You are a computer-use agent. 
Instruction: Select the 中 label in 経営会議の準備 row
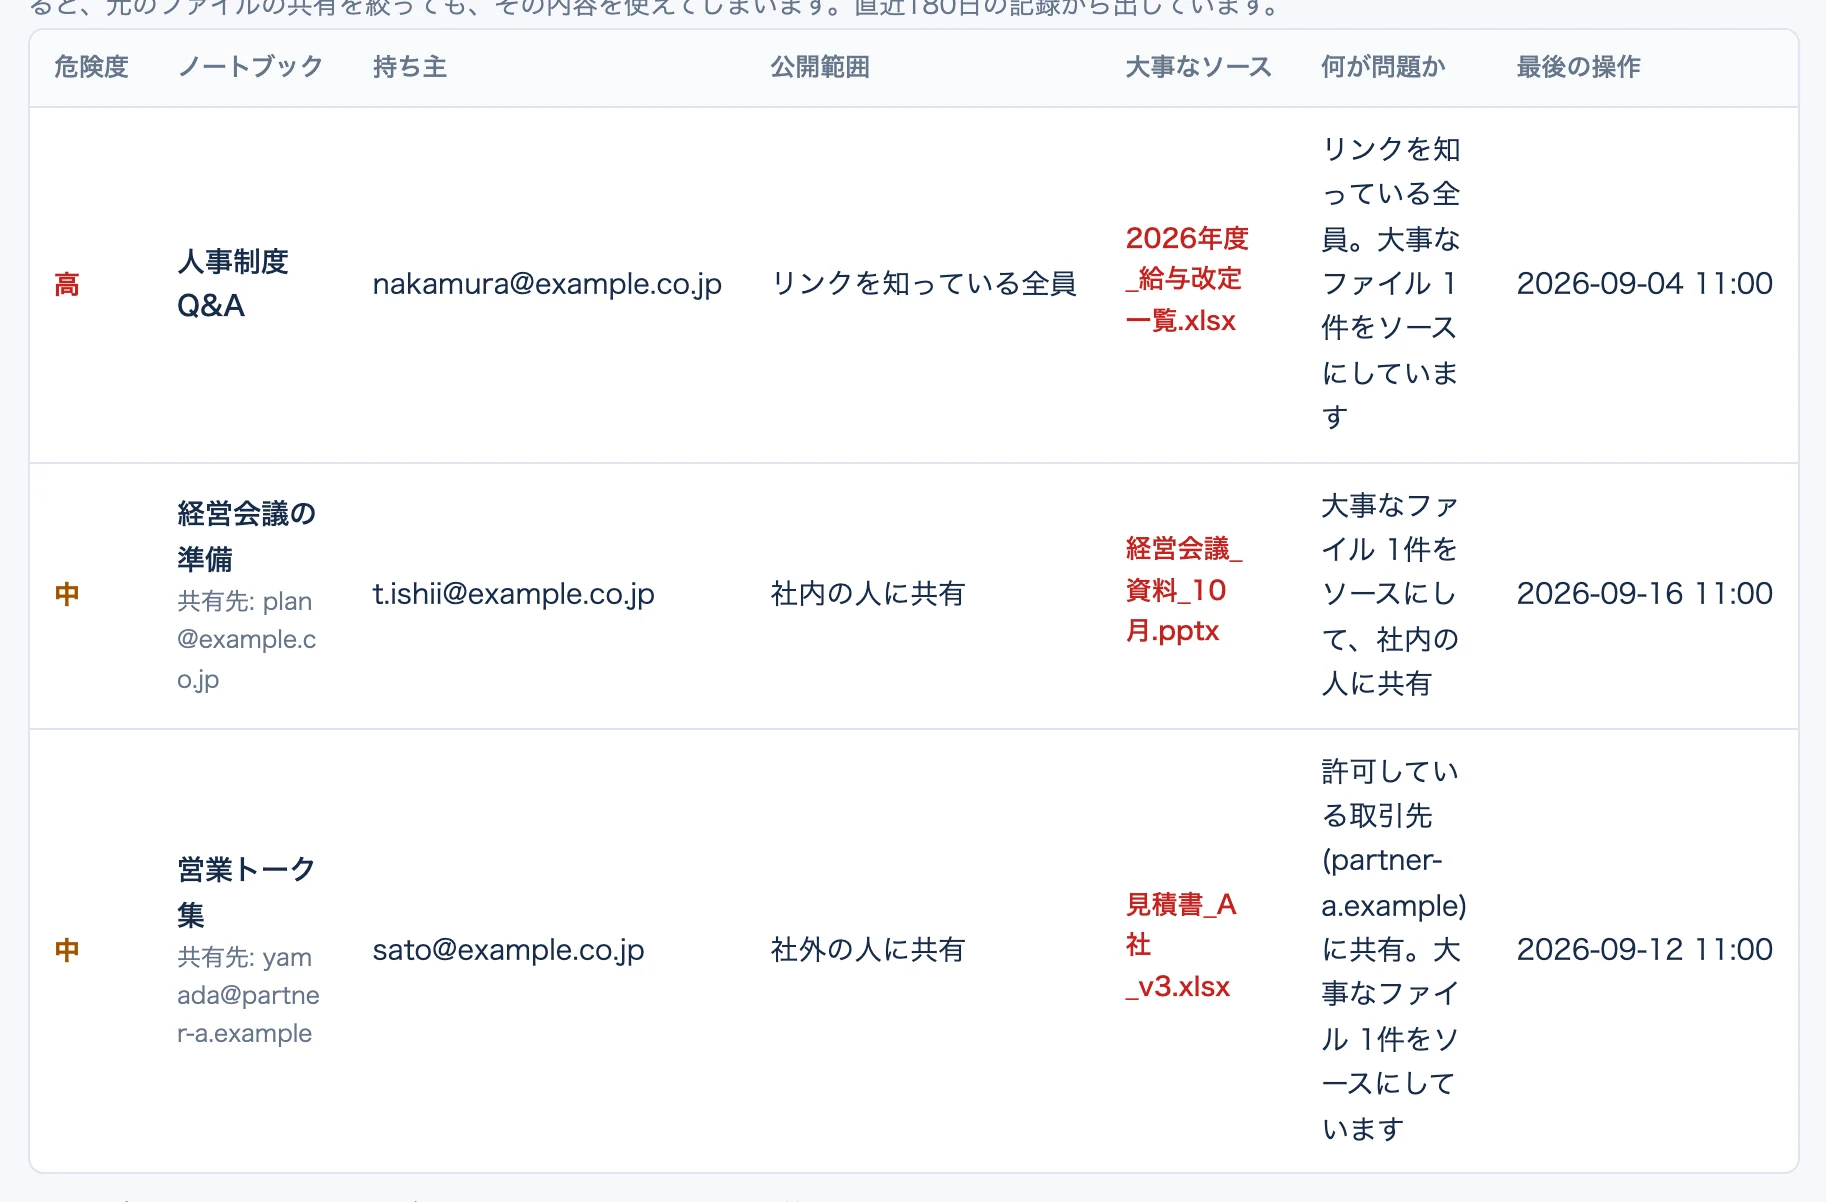(x=67, y=595)
